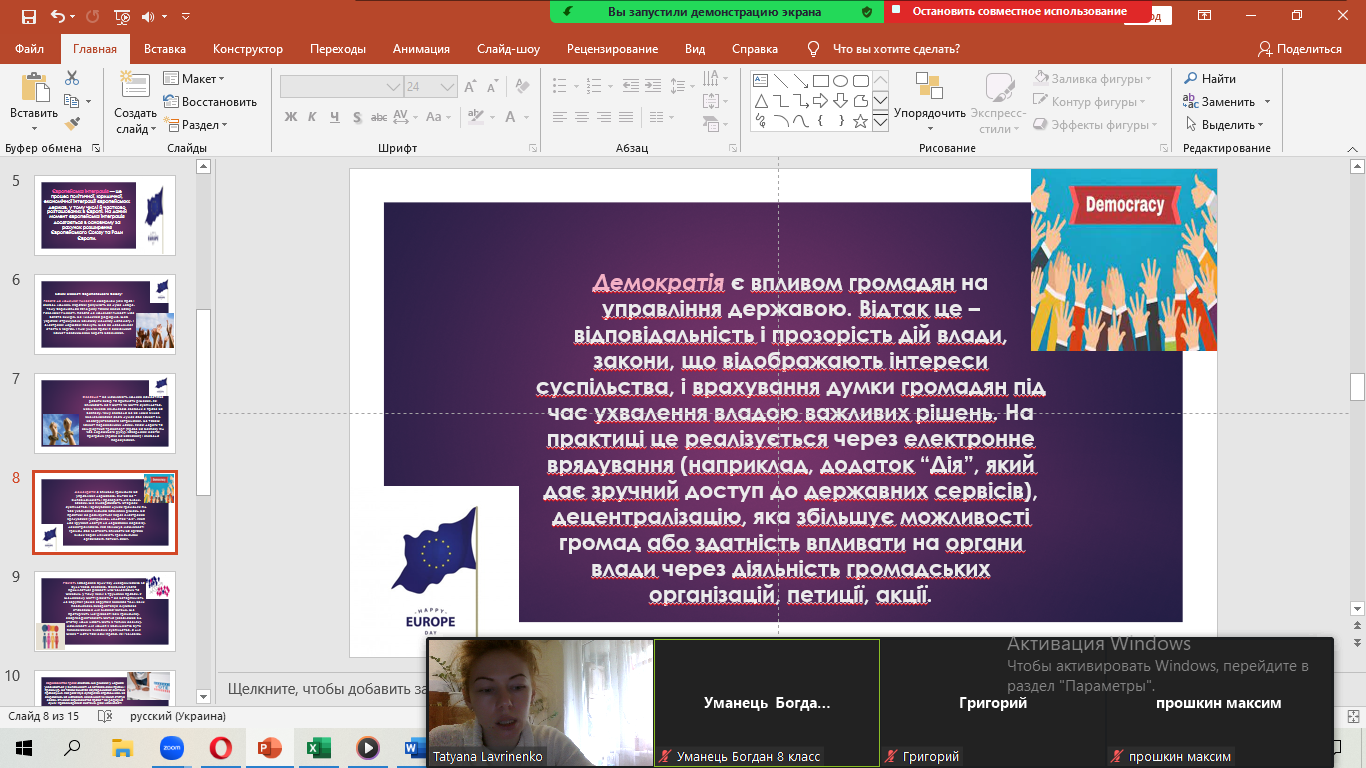
Task: Click the language indicator русский (Украина)
Action: coord(178,716)
